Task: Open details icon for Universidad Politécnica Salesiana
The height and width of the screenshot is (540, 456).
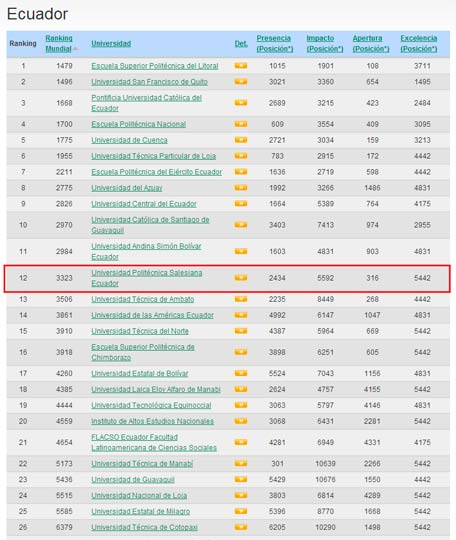Action: coord(241,278)
